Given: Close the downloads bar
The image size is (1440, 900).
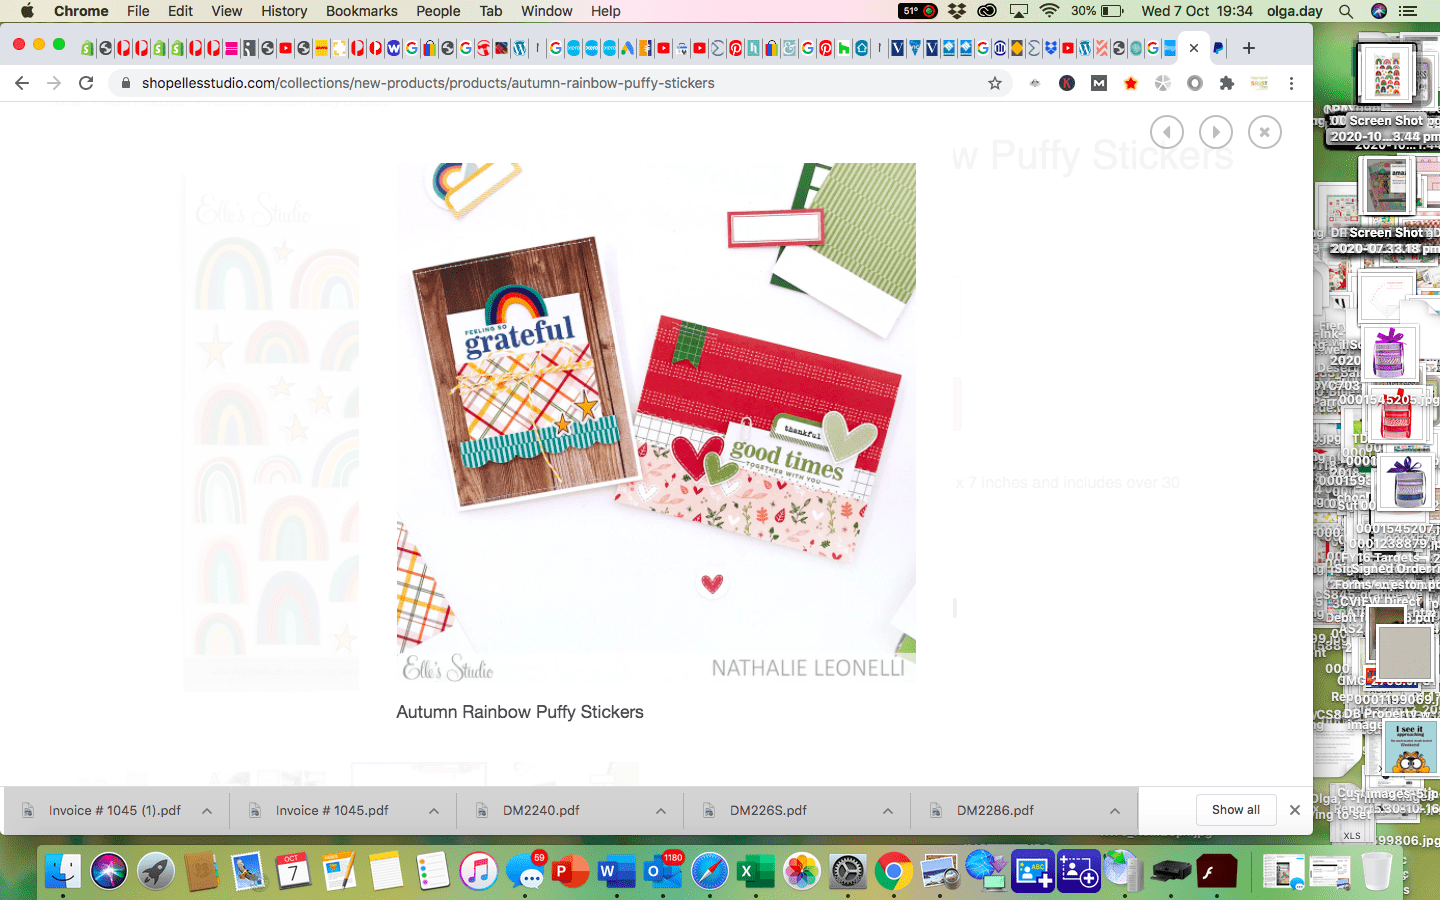Looking at the screenshot, I should 1295,810.
